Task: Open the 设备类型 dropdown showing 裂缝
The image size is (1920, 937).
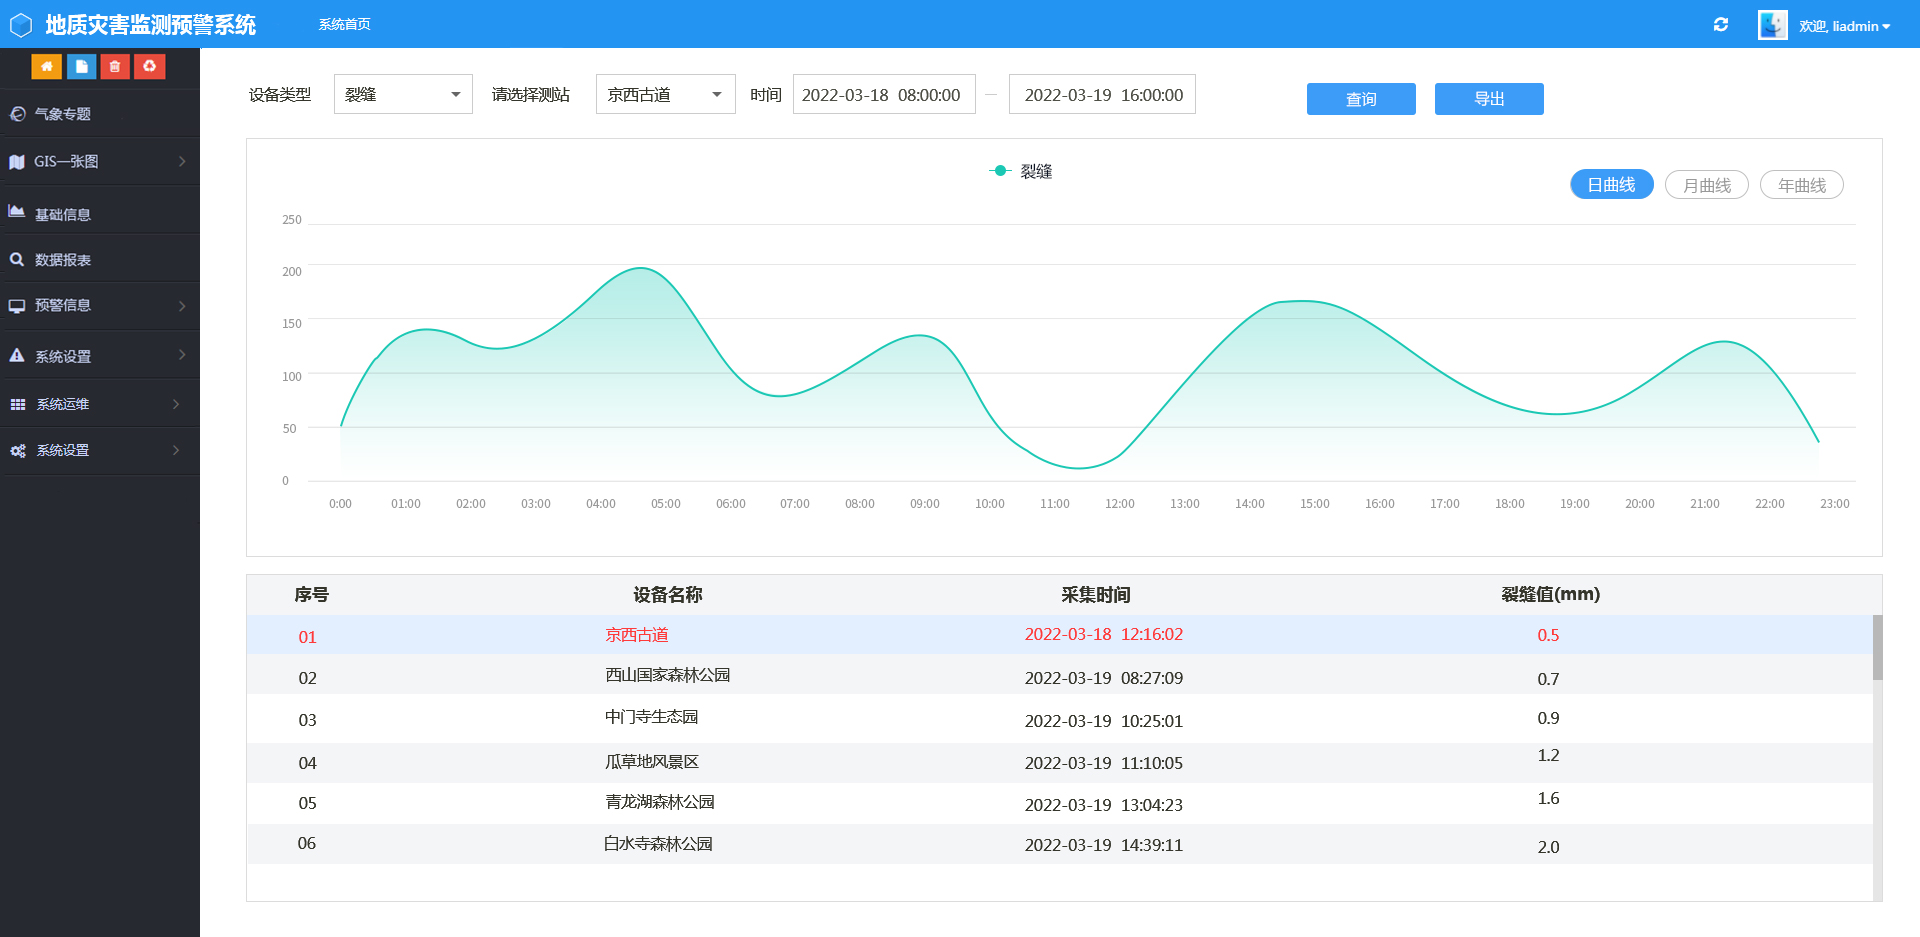Action: [403, 95]
